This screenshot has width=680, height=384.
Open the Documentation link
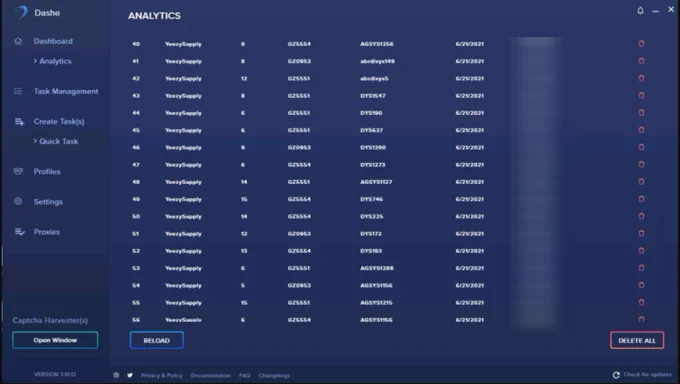click(x=211, y=375)
